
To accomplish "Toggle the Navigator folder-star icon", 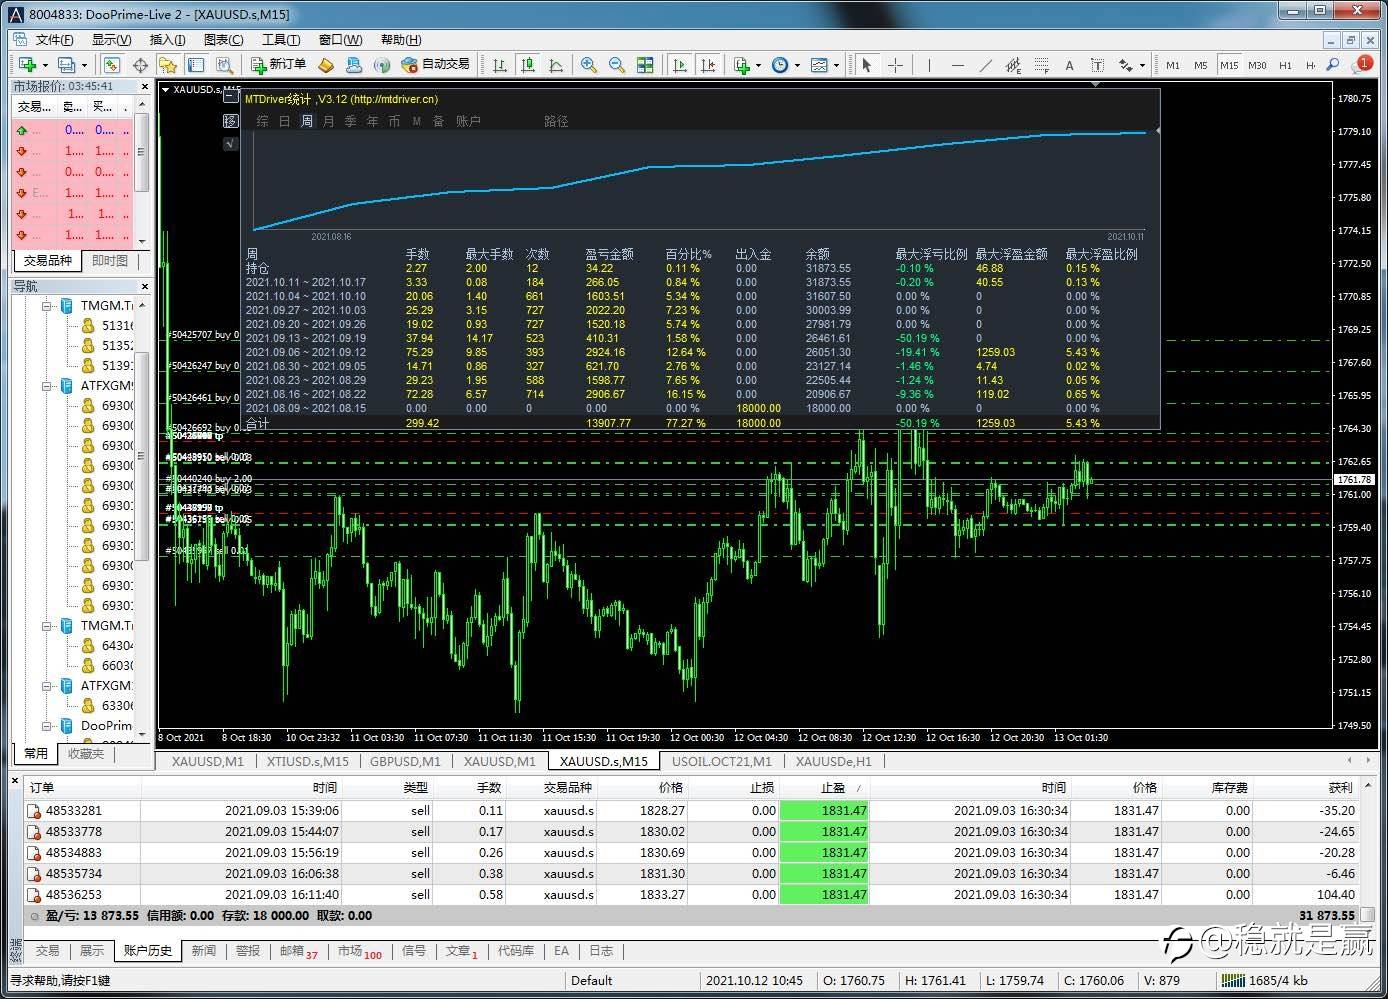I will tap(168, 64).
